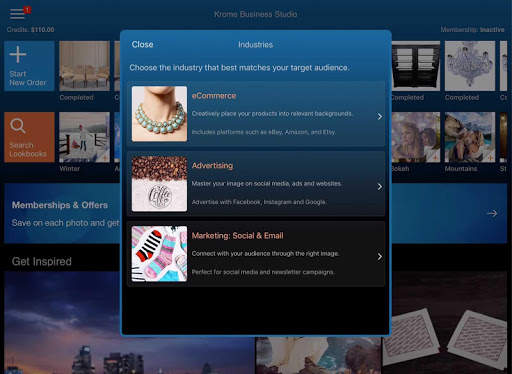Screen dimensions: 512x374
Task: Expand eCommerce using its chevron arrow
Action: [x=380, y=116]
